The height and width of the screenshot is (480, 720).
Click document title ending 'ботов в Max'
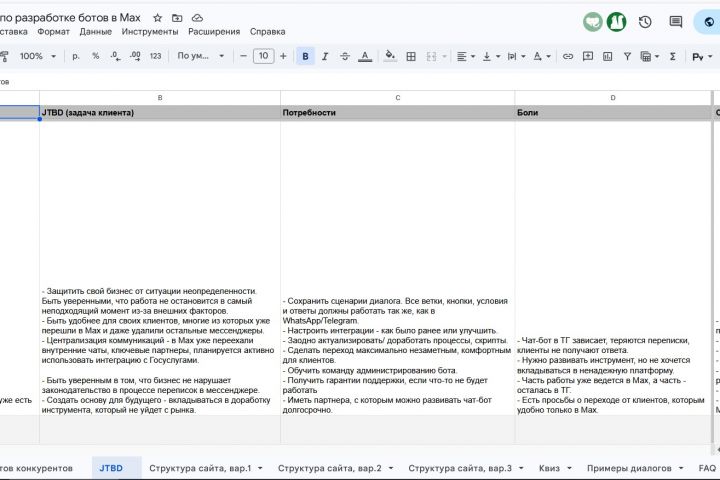(x=71, y=18)
